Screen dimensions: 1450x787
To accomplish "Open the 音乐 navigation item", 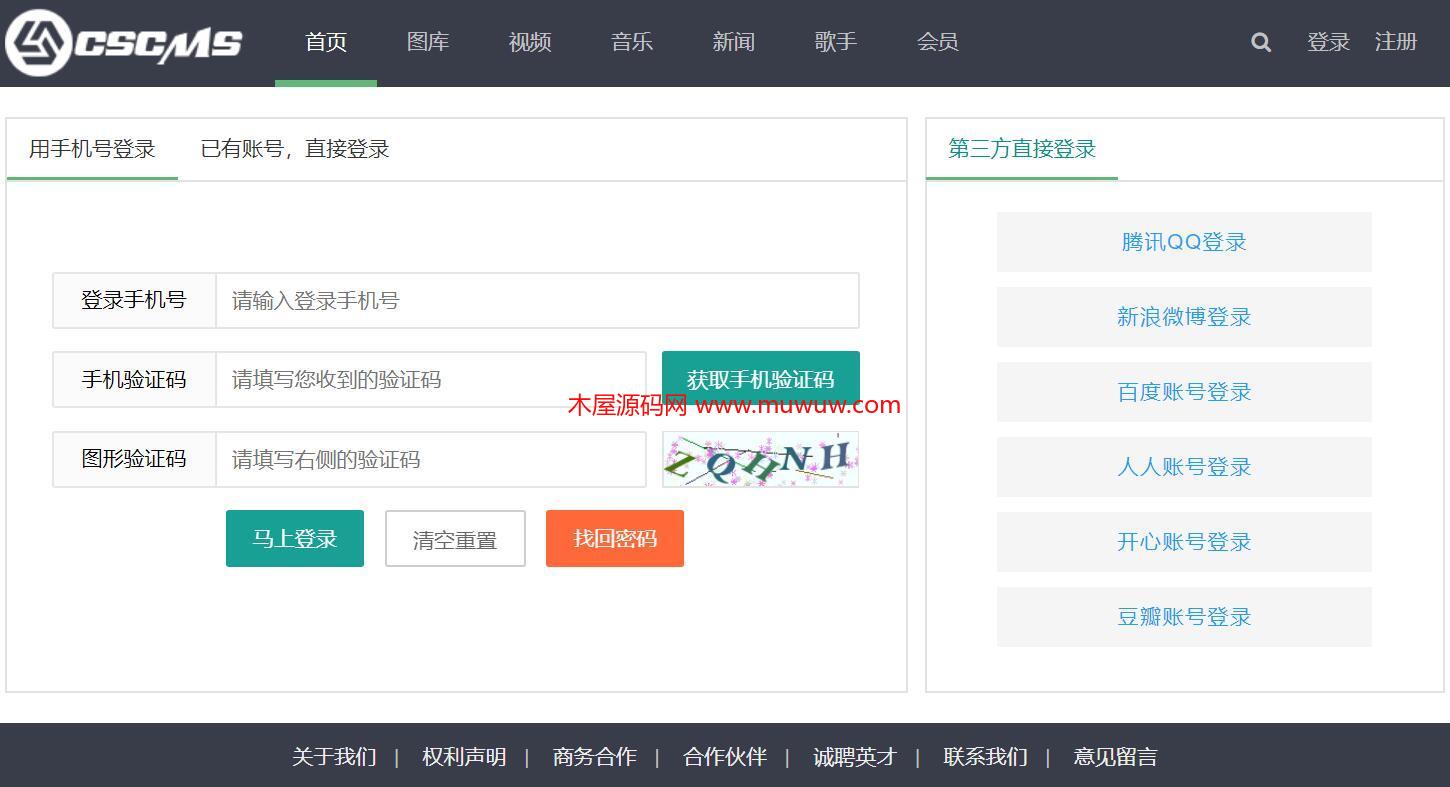I will click(632, 42).
